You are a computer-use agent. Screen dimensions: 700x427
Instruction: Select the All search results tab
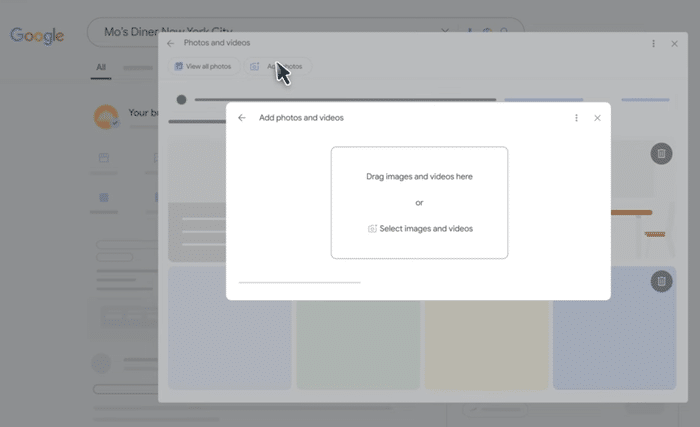tap(101, 67)
